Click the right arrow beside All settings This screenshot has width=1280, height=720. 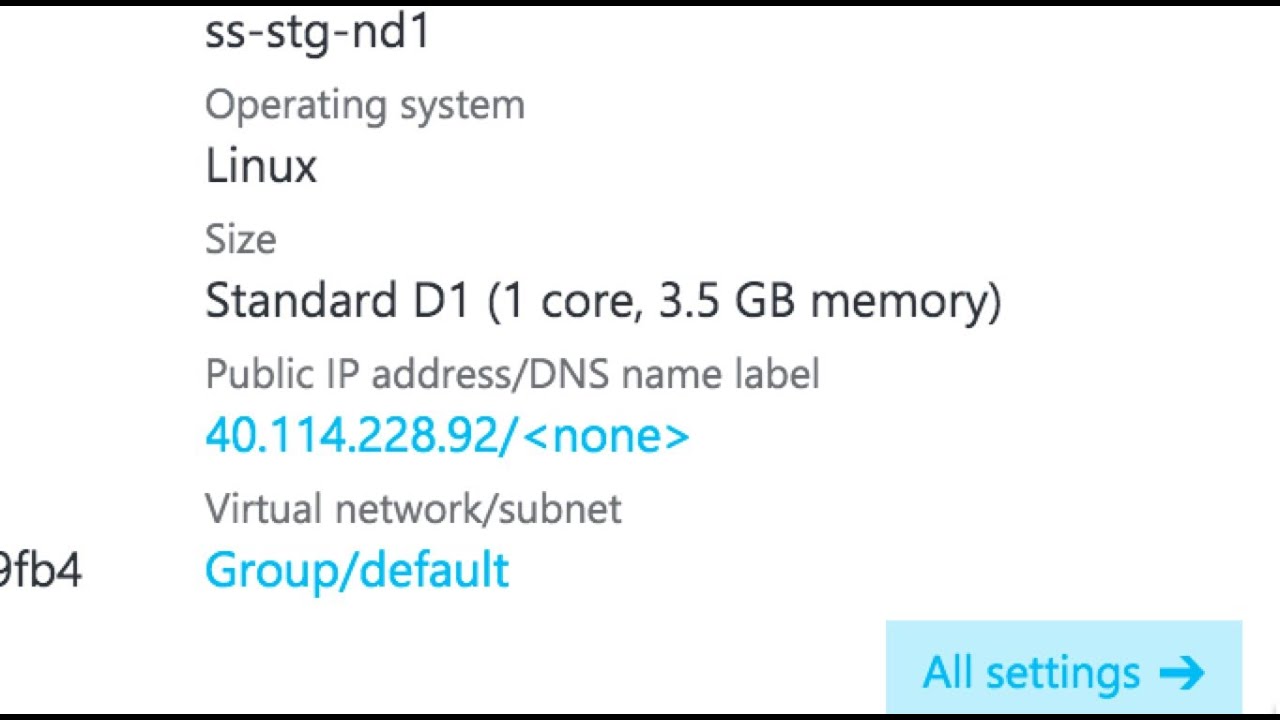(1182, 673)
